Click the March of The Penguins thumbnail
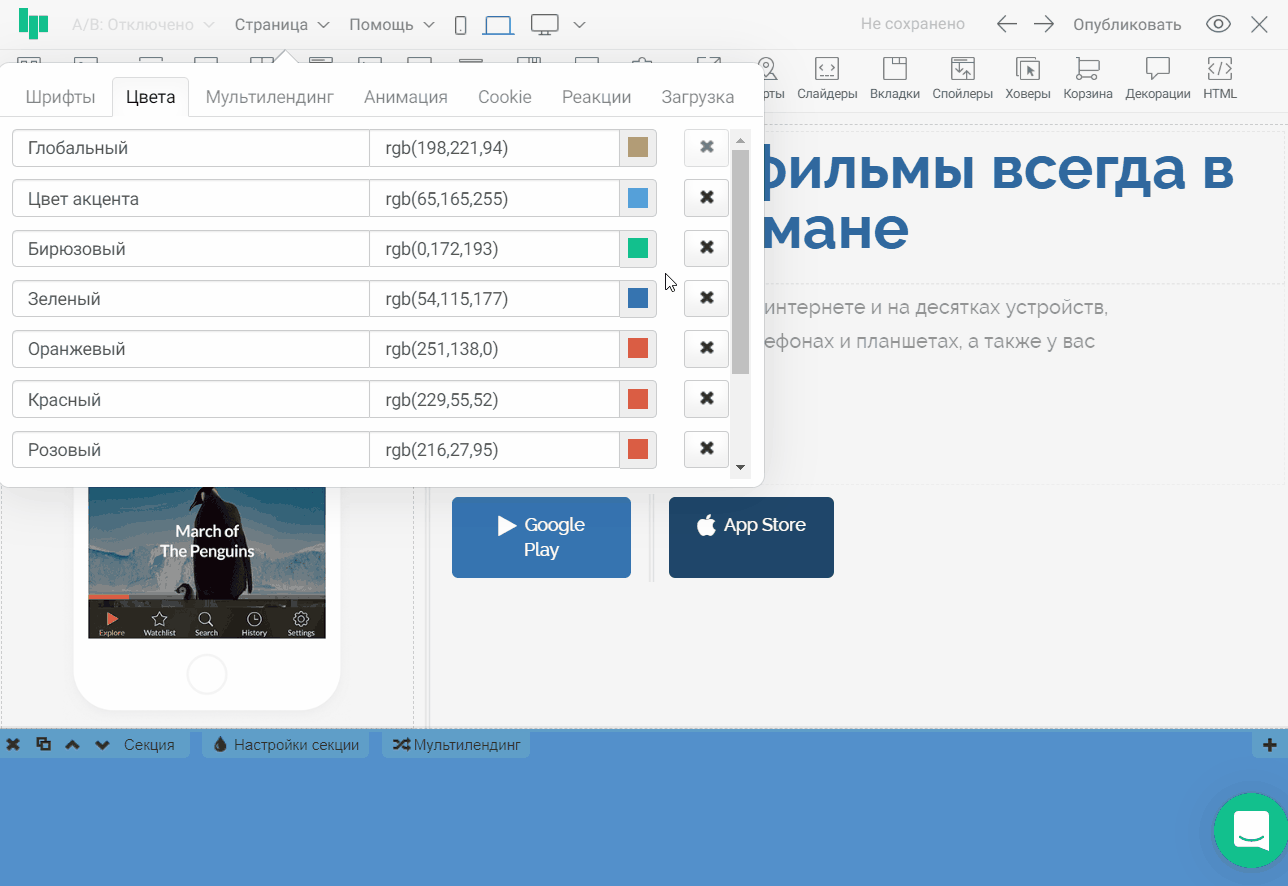The image size is (1288, 886). [207, 562]
